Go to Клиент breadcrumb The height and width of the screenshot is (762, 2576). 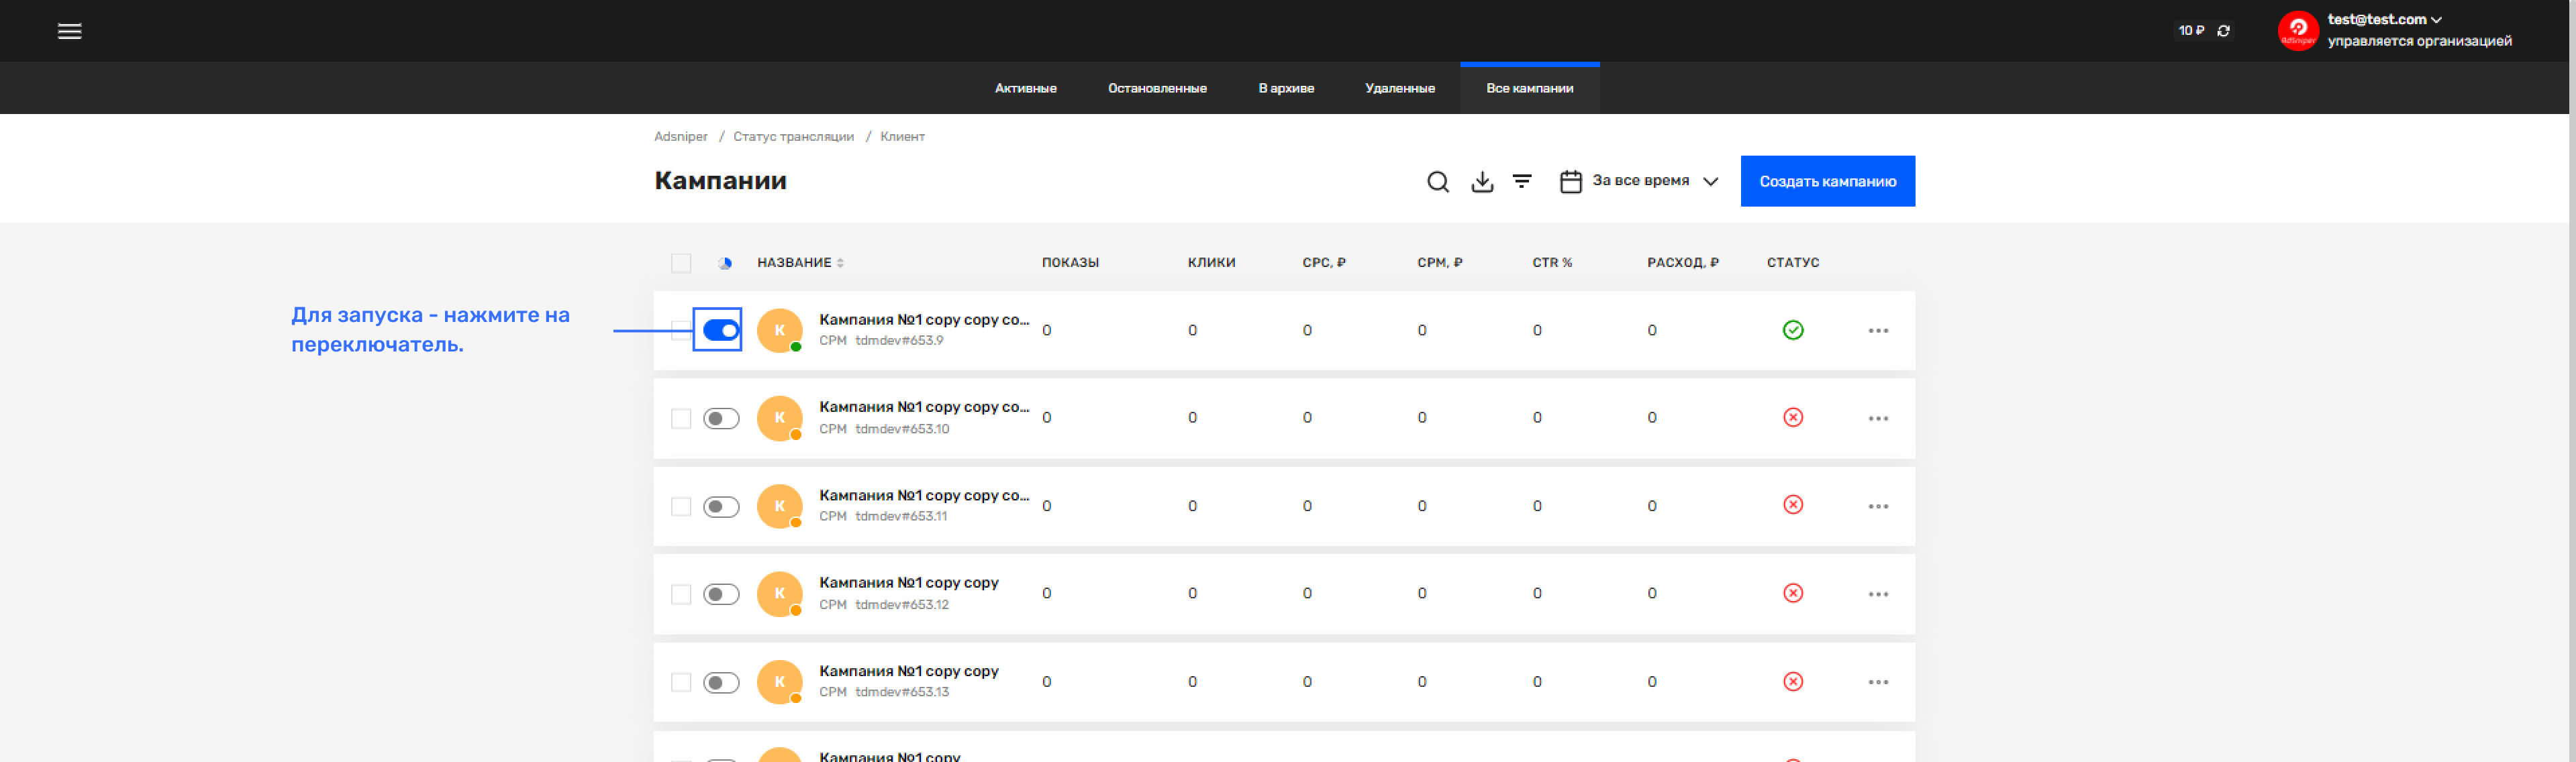pyautogui.click(x=902, y=136)
